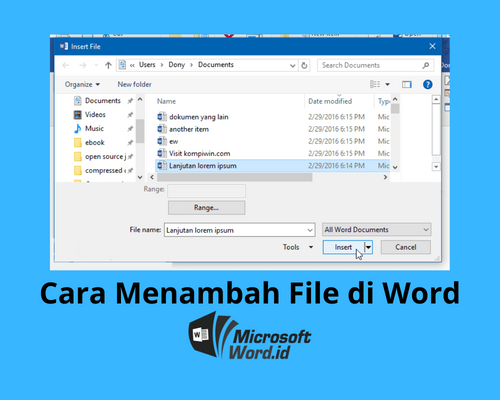Click the Videos film icon
Viewport: 500px width, 400px height.
[78, 115]
